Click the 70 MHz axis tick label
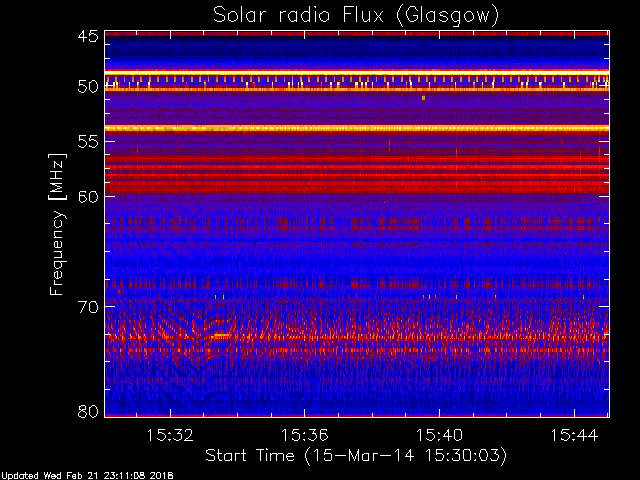This screenshot has width=640, height=480. click(88, 307)
